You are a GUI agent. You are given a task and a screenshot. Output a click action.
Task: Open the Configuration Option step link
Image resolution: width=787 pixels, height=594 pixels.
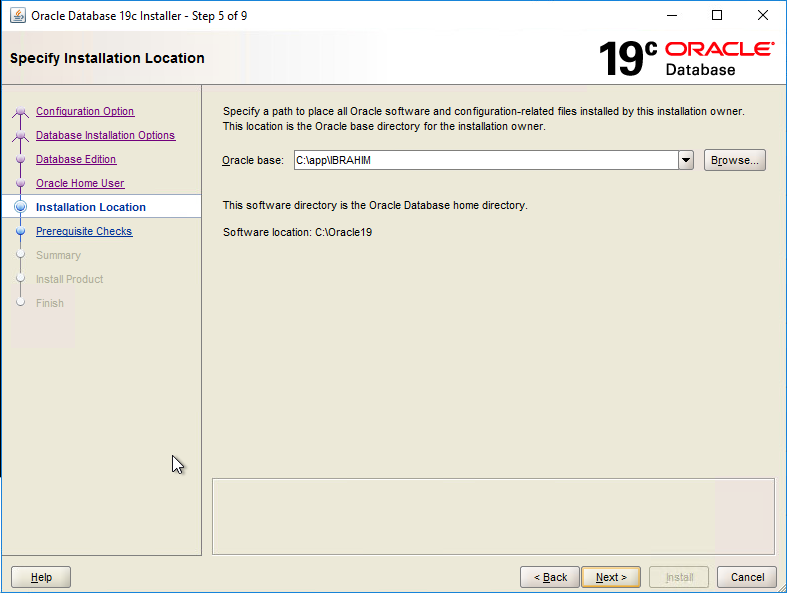(x=85, y=111)
